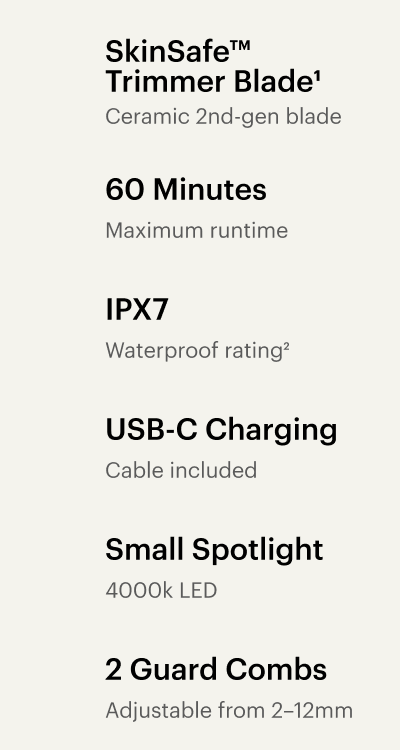Select the 4000k LED caption
400x750 pixels.
161,590
